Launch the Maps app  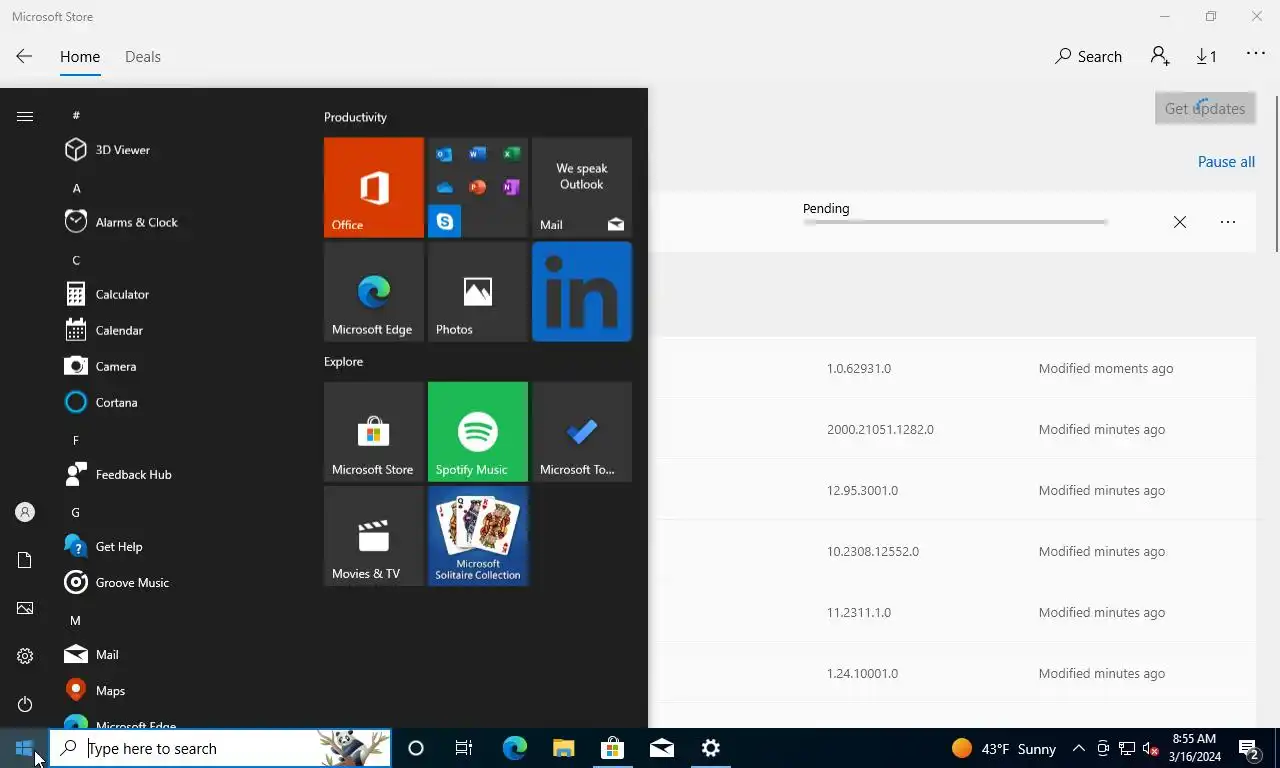coord(178,690)
